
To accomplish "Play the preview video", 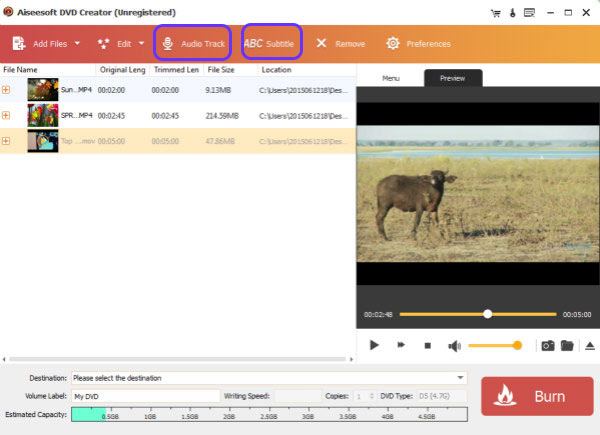I will (374, 345).
